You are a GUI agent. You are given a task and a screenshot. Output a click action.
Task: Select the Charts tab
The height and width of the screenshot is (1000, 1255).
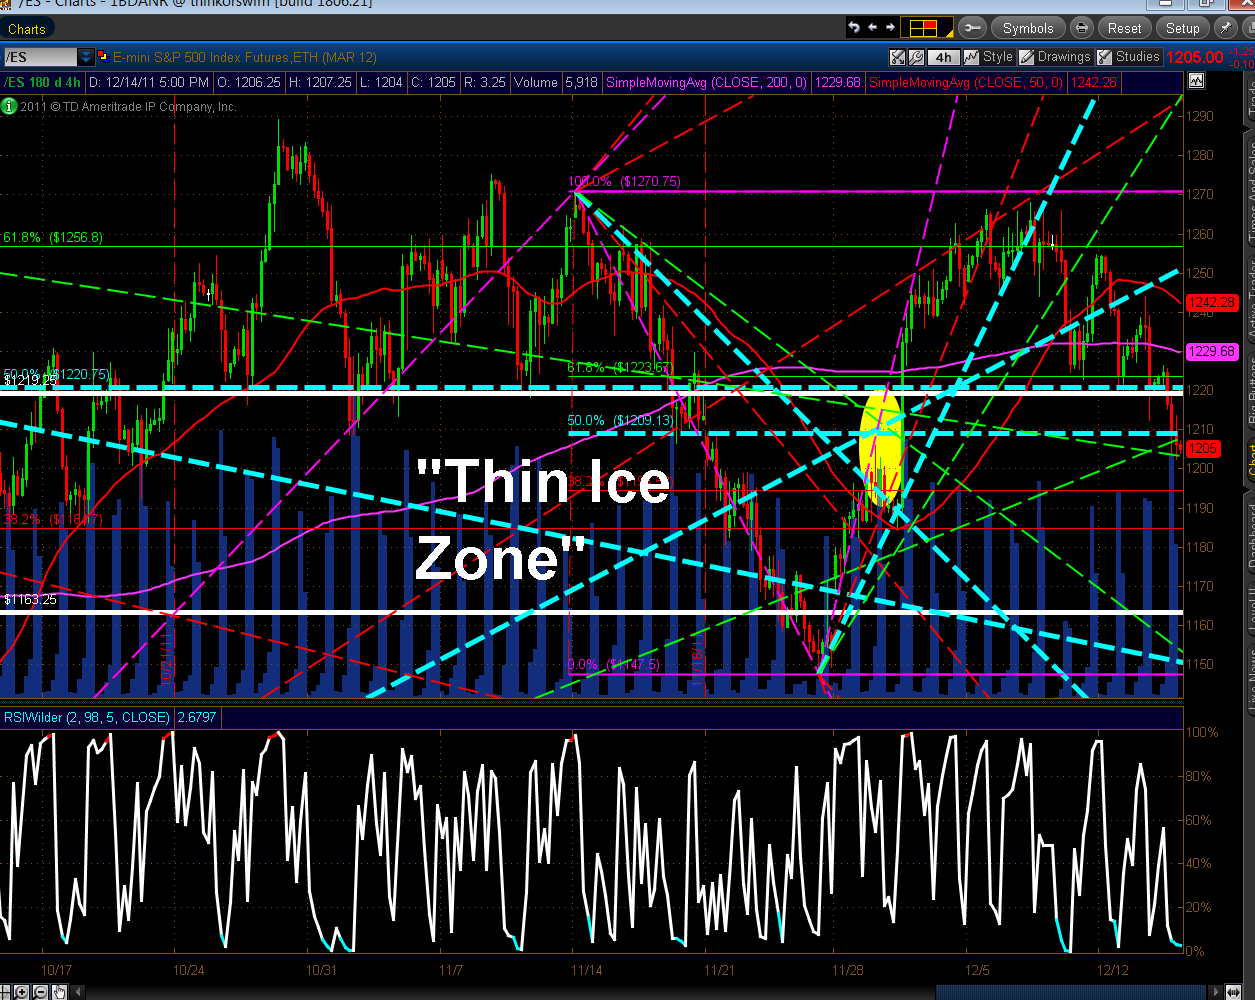pyautogui.click(x=28, y=29)
